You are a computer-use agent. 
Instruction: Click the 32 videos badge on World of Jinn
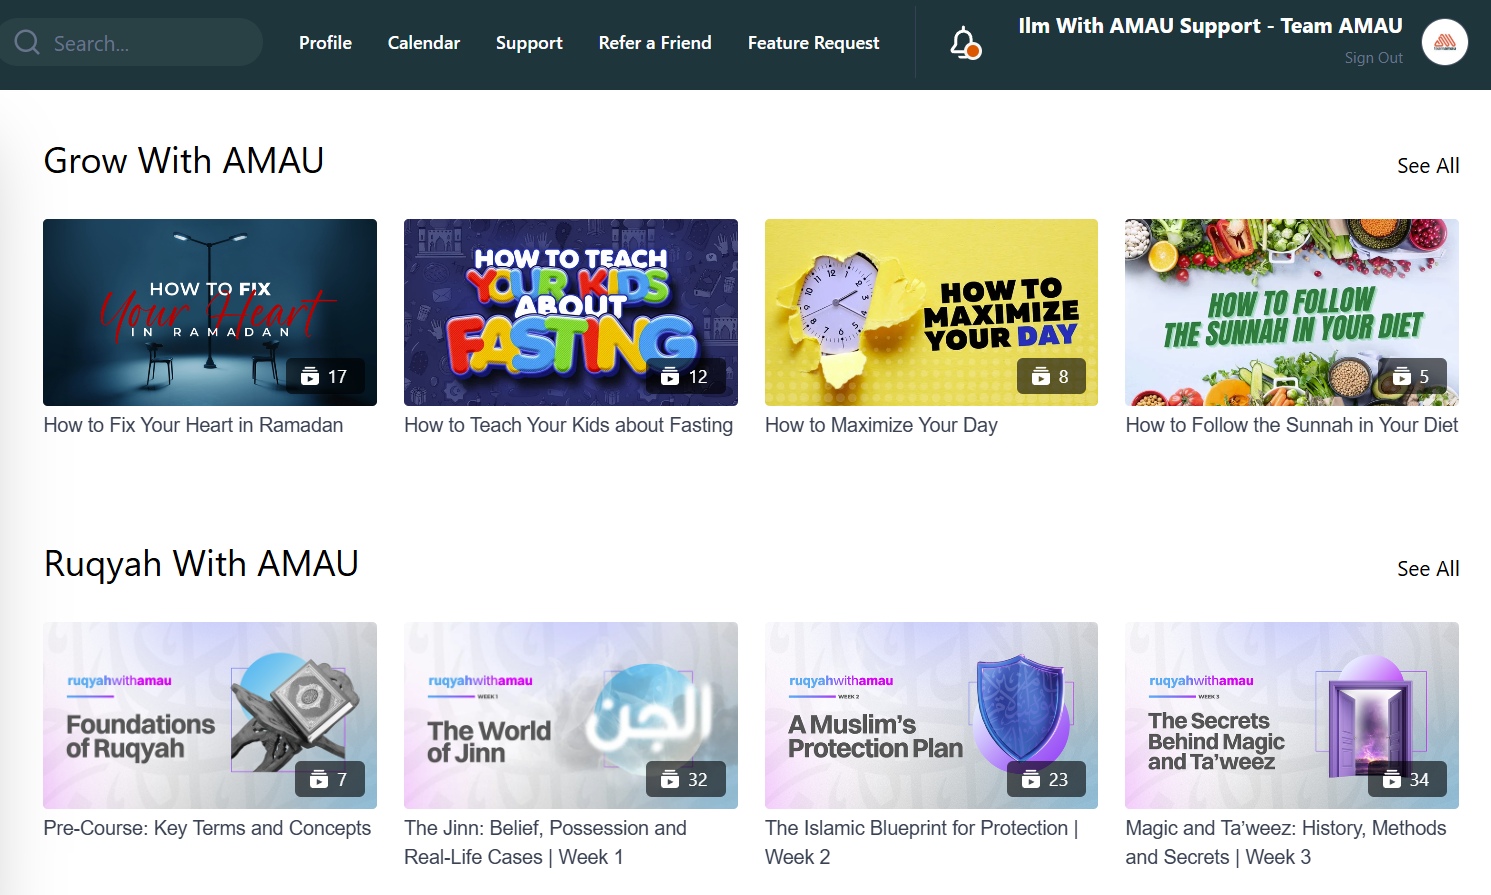685,780
